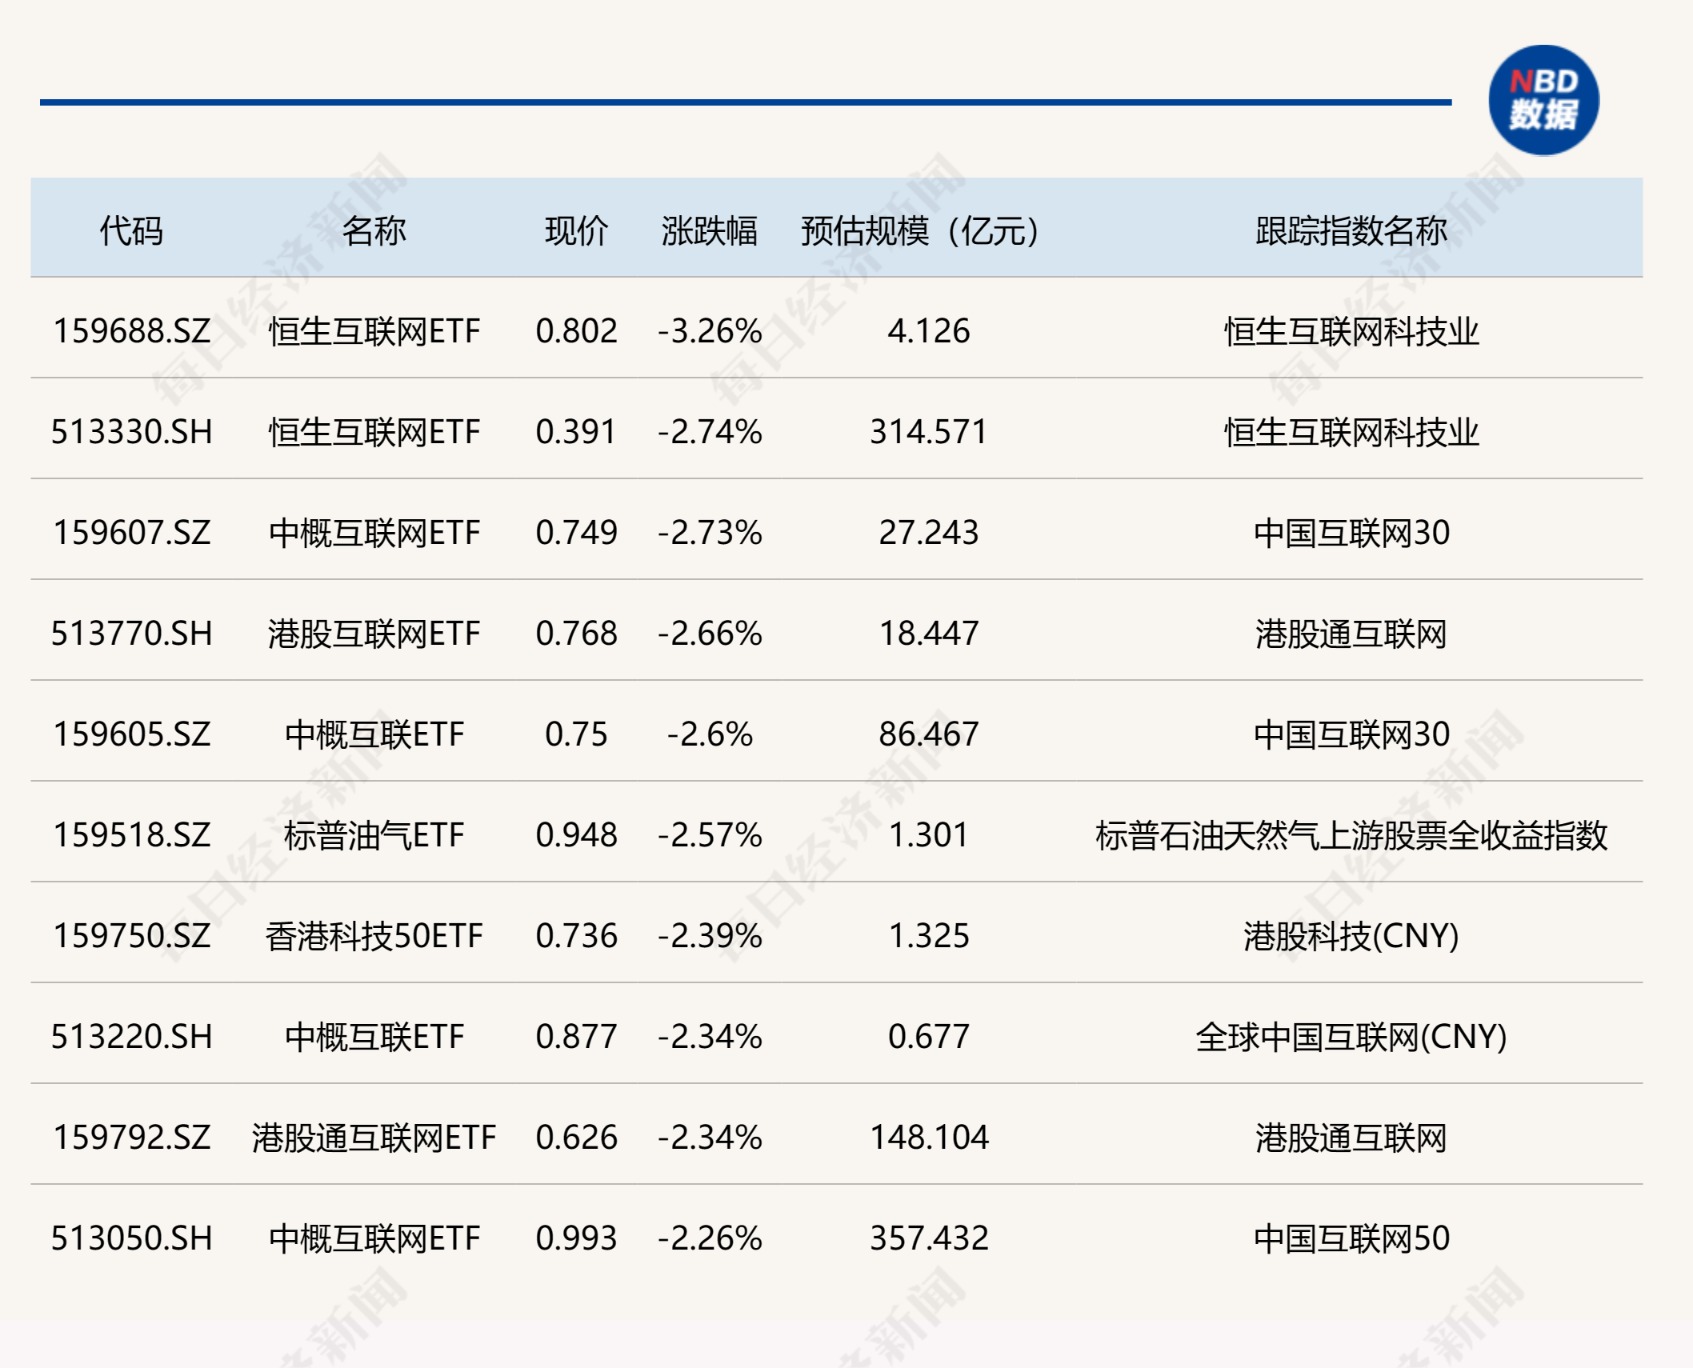This screenshot has height=1368, width=1693.
Task: Click the 357.432 scale value
Action: 929,1238
